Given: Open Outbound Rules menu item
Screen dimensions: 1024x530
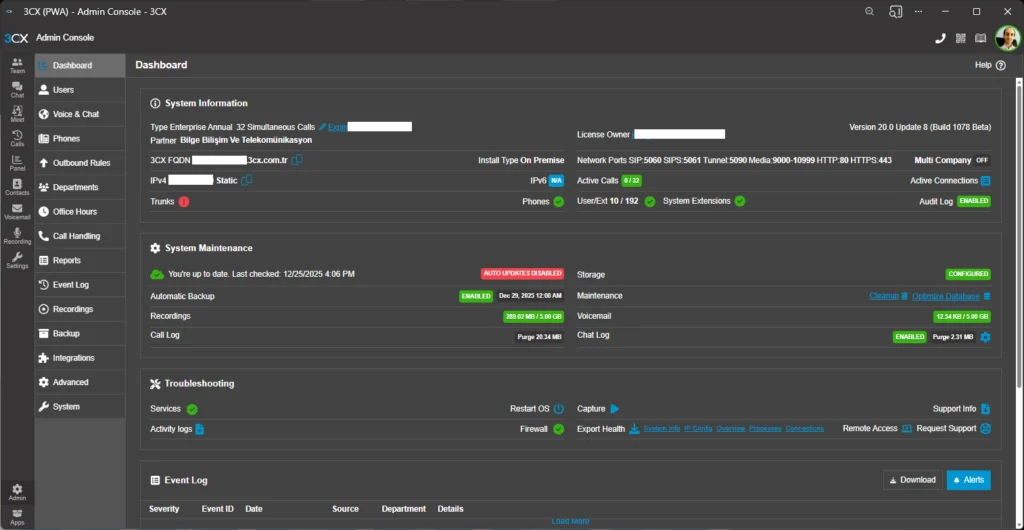Looking at the screenshot, I should point(80,163).
